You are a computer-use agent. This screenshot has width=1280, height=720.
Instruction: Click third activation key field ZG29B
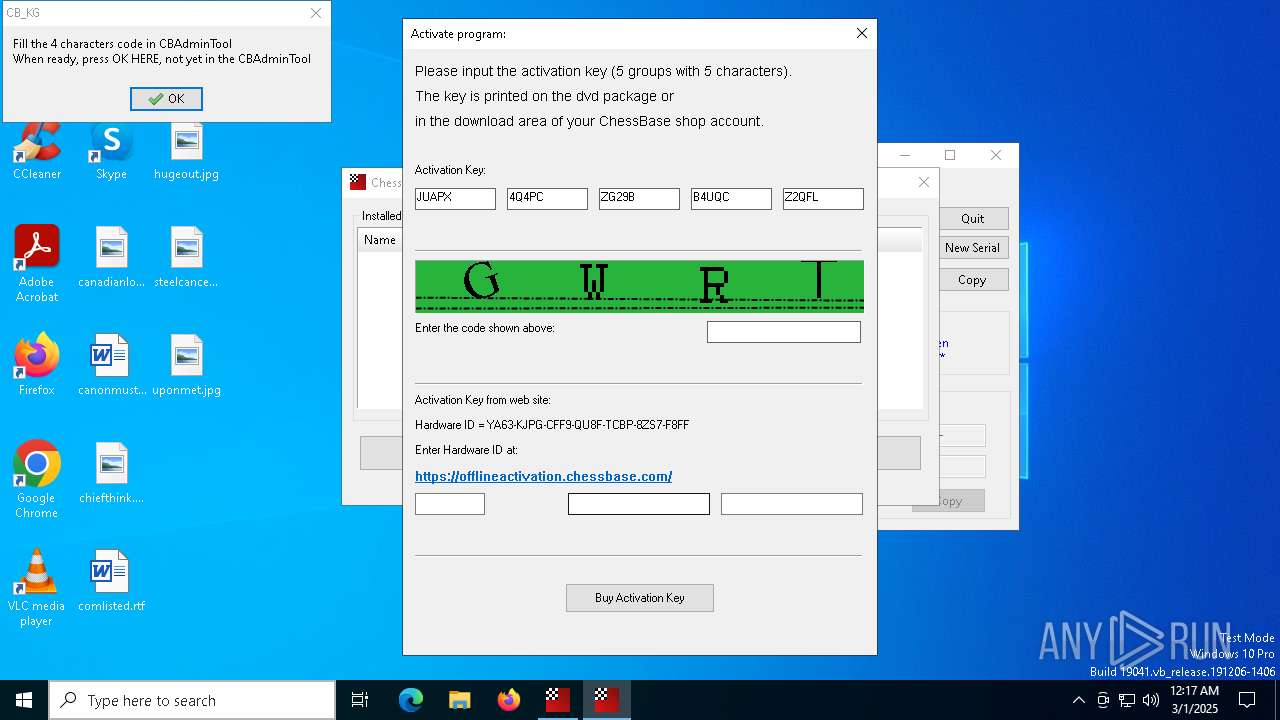click(639, 199)
